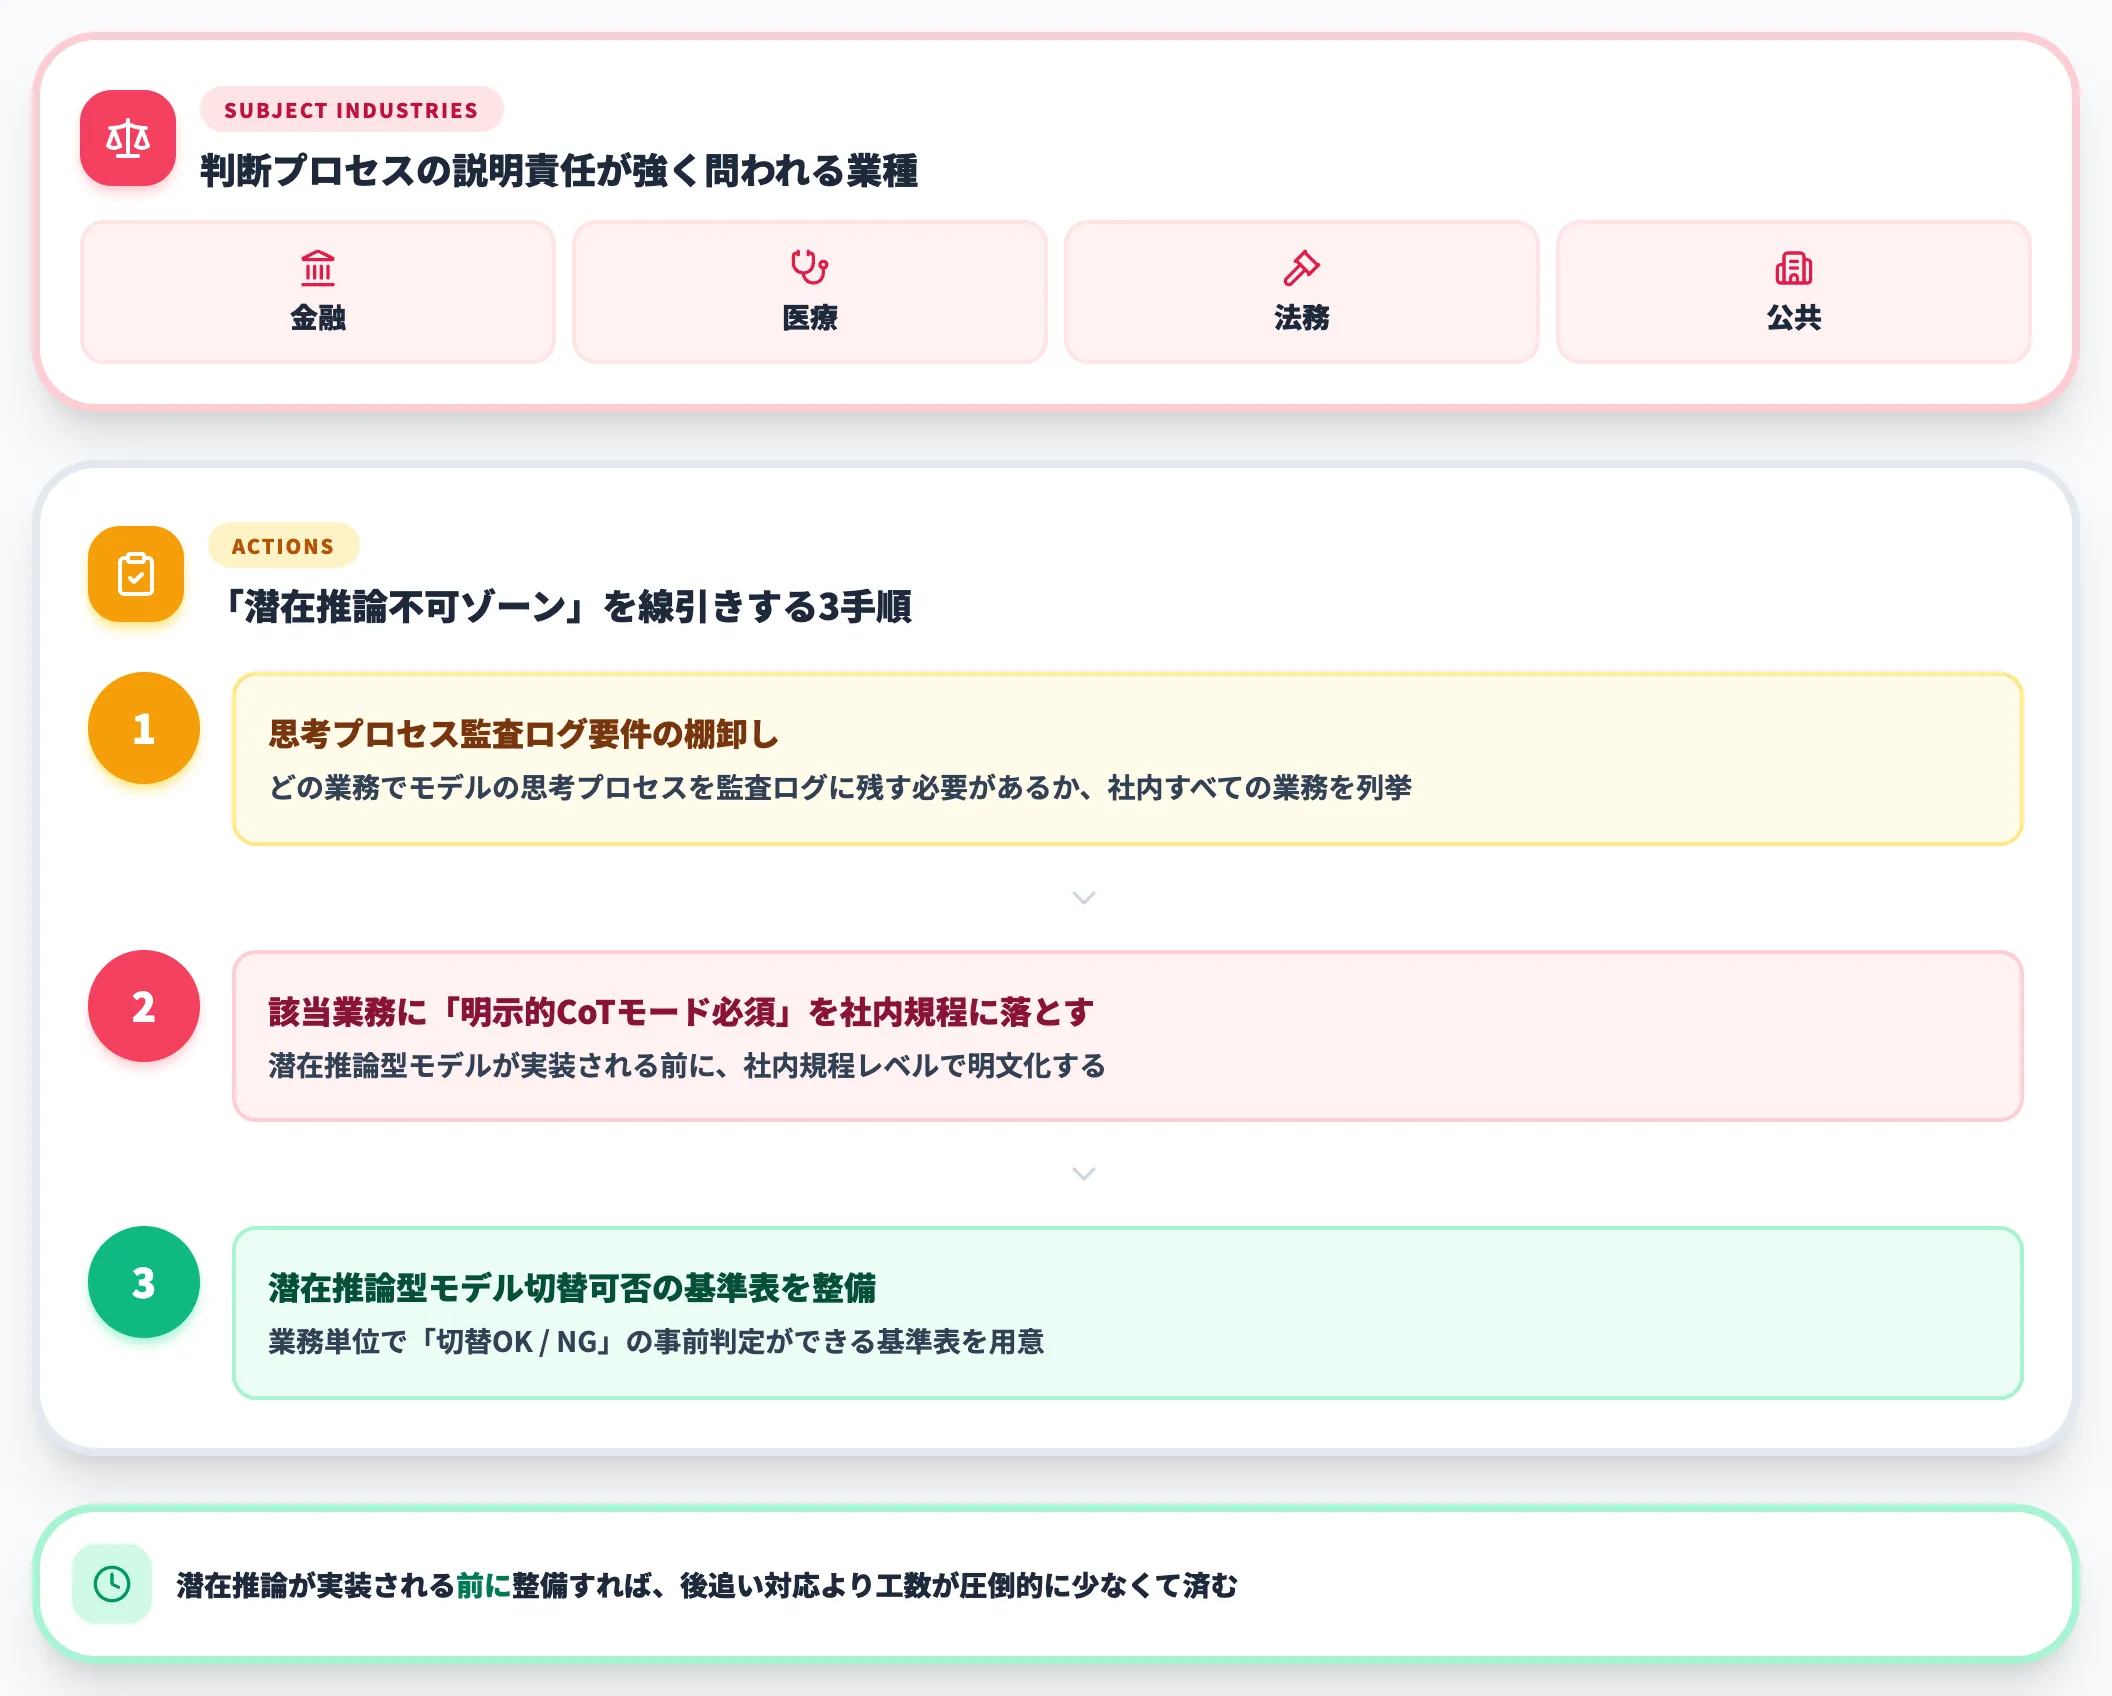Click the red step 2 circle
This screenshot has width=2112, height=1696.
point(144,1006)
